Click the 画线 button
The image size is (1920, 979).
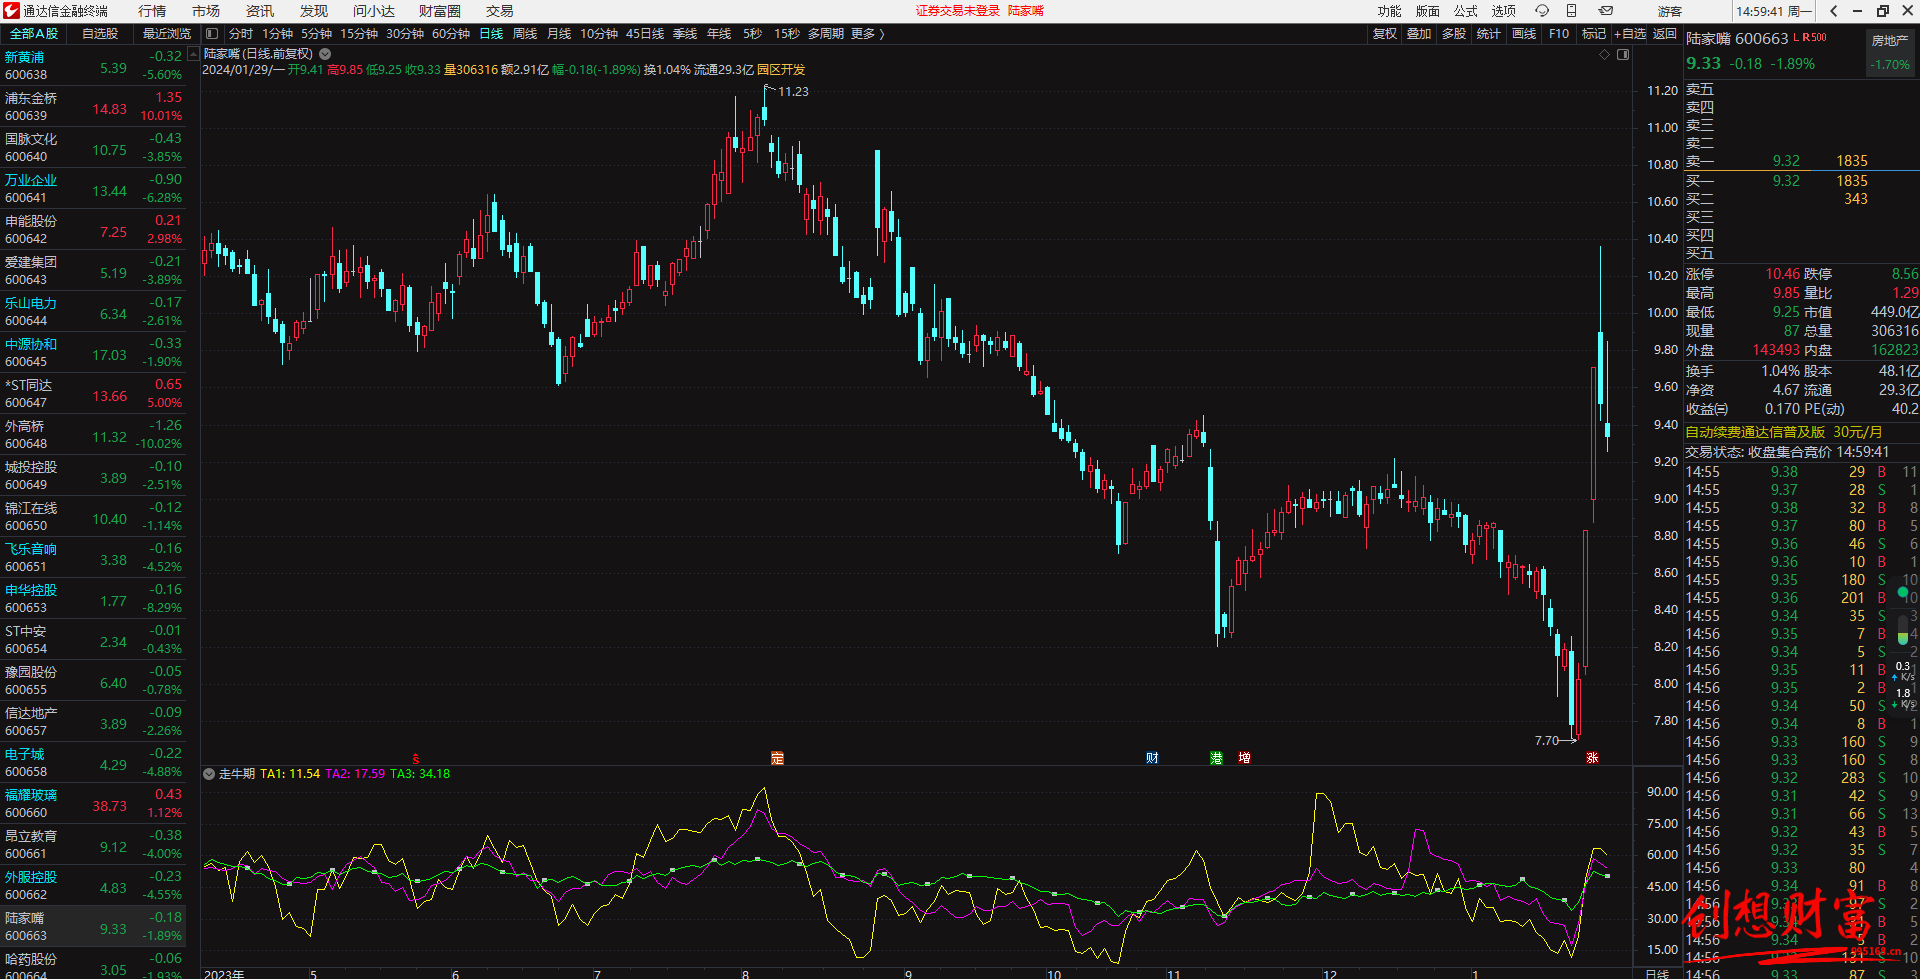(1524, 34)
